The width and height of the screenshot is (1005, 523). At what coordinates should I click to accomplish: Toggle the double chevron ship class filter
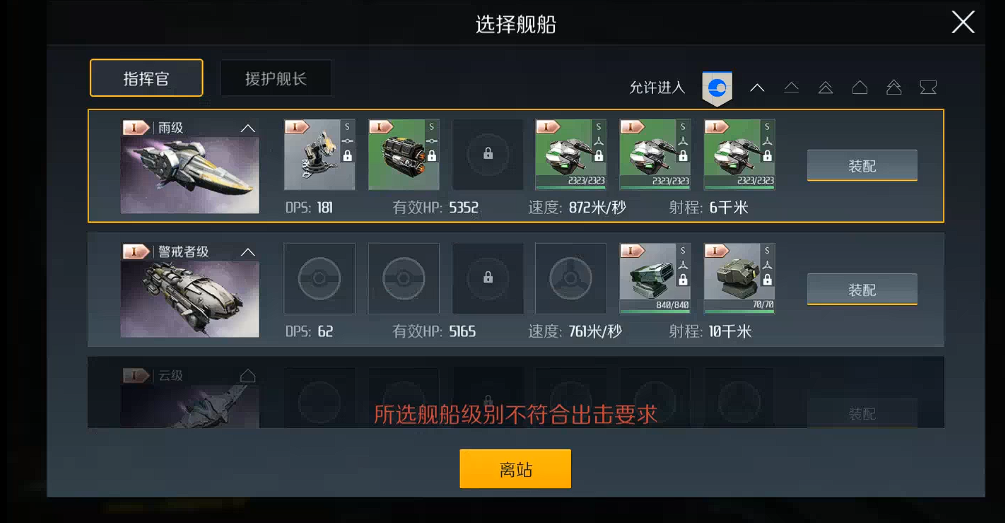click(x=826, y=87)
